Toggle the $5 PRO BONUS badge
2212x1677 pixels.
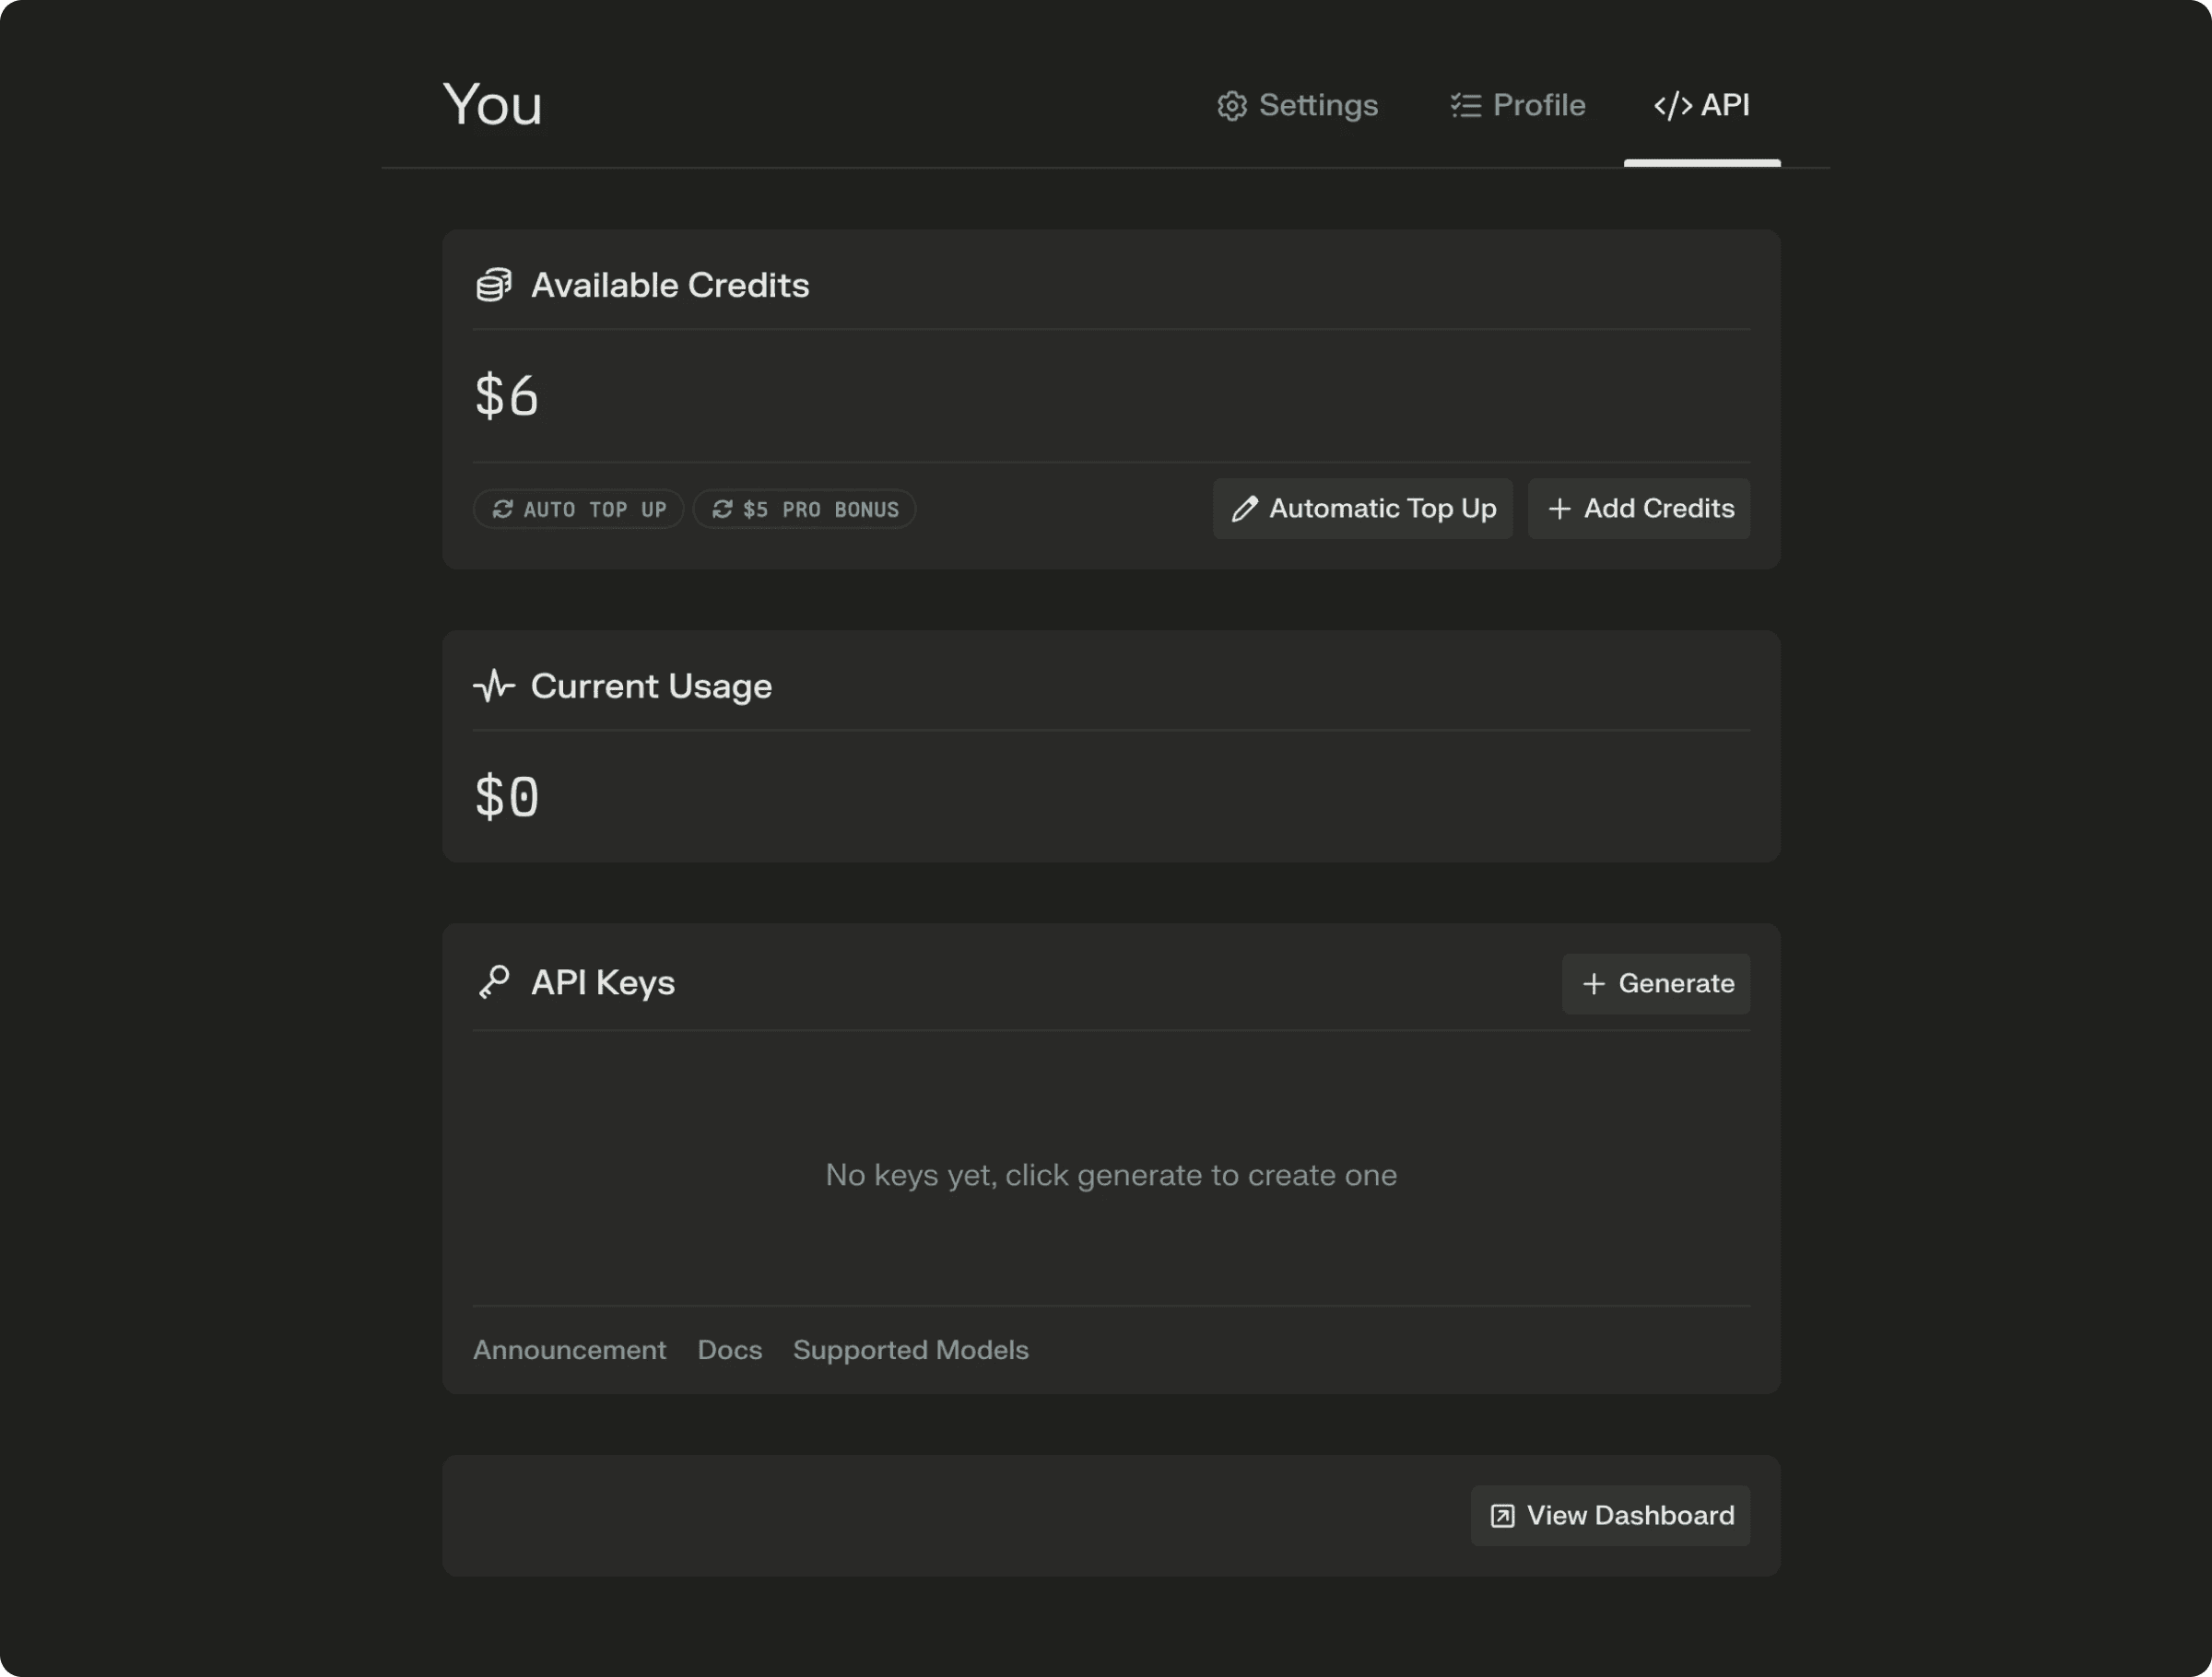(x=805, y=509)
